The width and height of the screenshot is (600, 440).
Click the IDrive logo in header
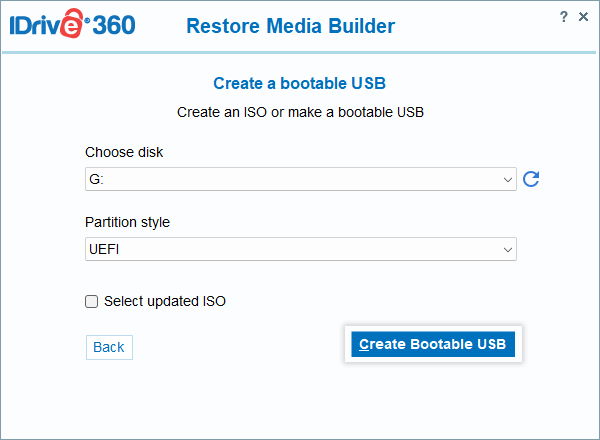(x=46, y=26)
